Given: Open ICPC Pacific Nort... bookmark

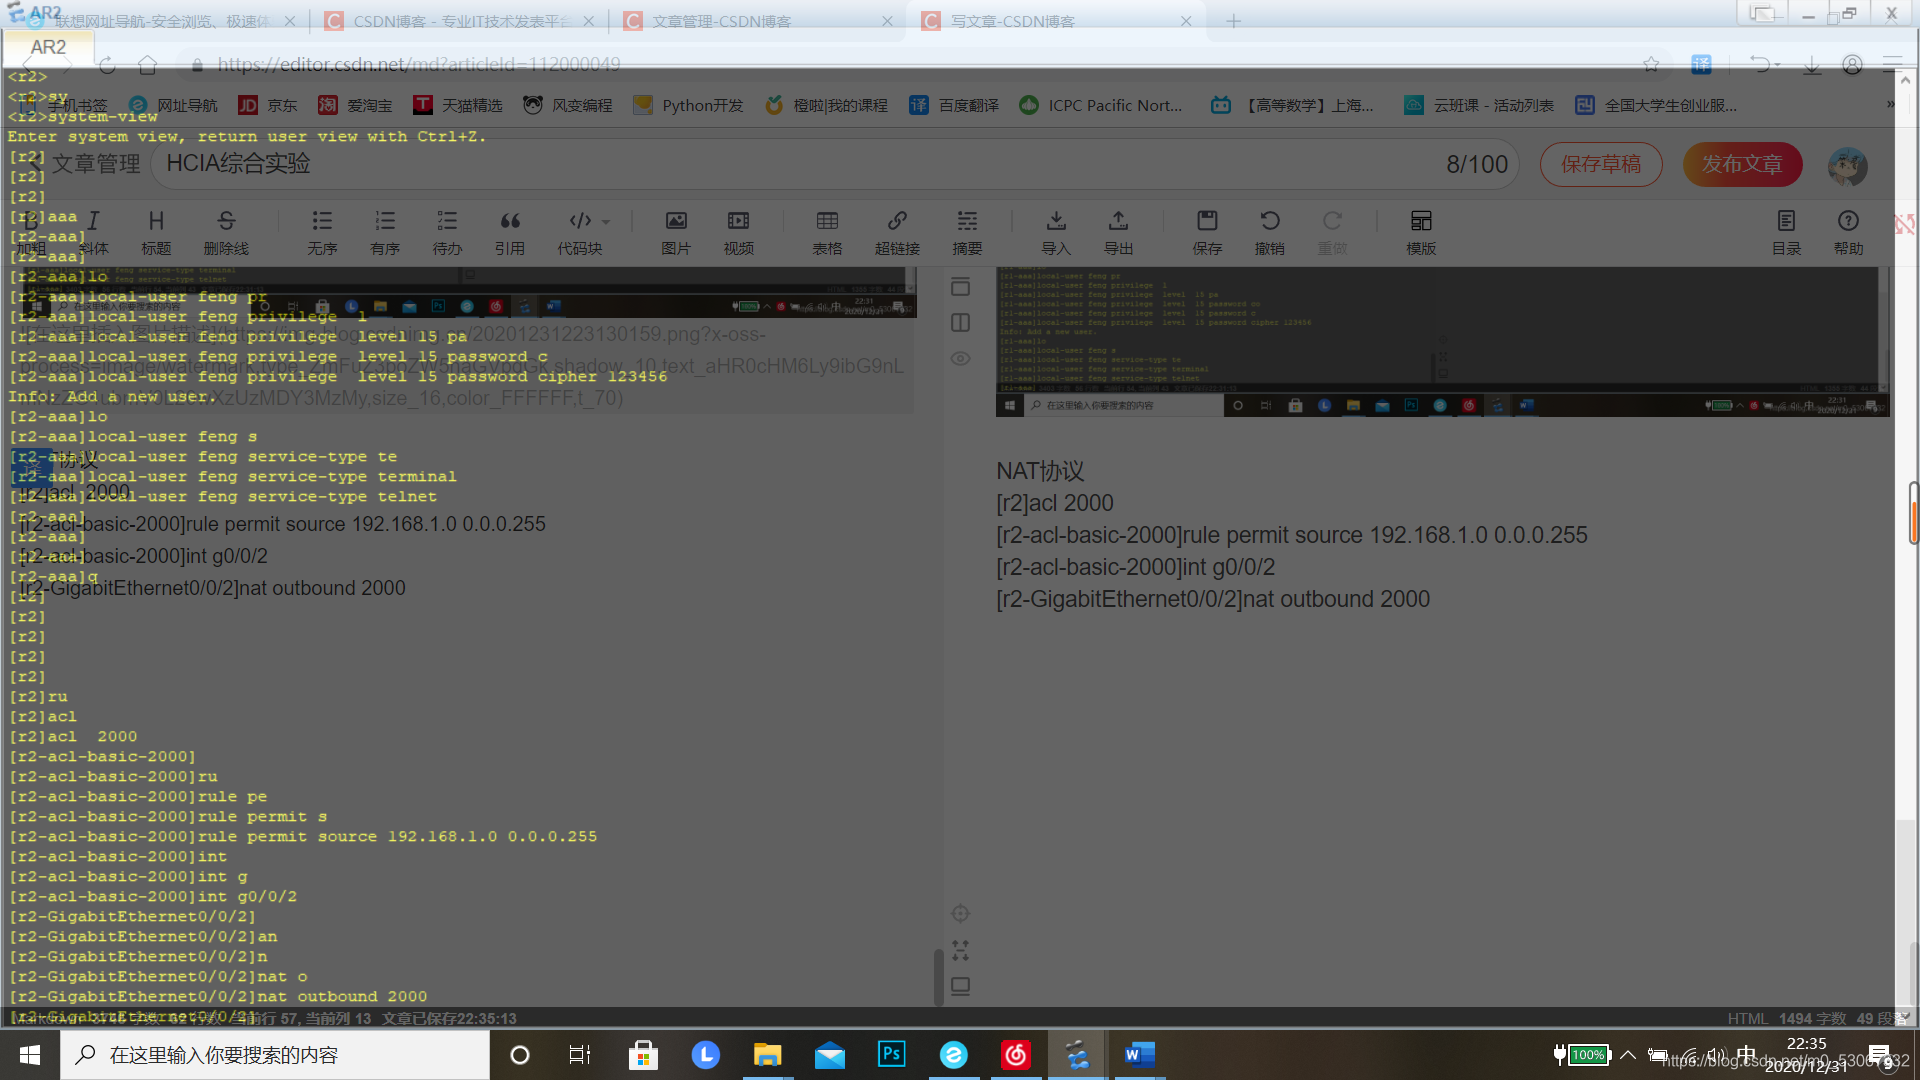Looking at the screenshot, I should click(1100, 105).
